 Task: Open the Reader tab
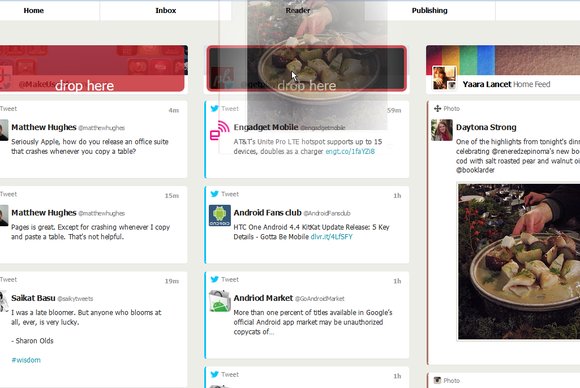click(x=298, y=11)
